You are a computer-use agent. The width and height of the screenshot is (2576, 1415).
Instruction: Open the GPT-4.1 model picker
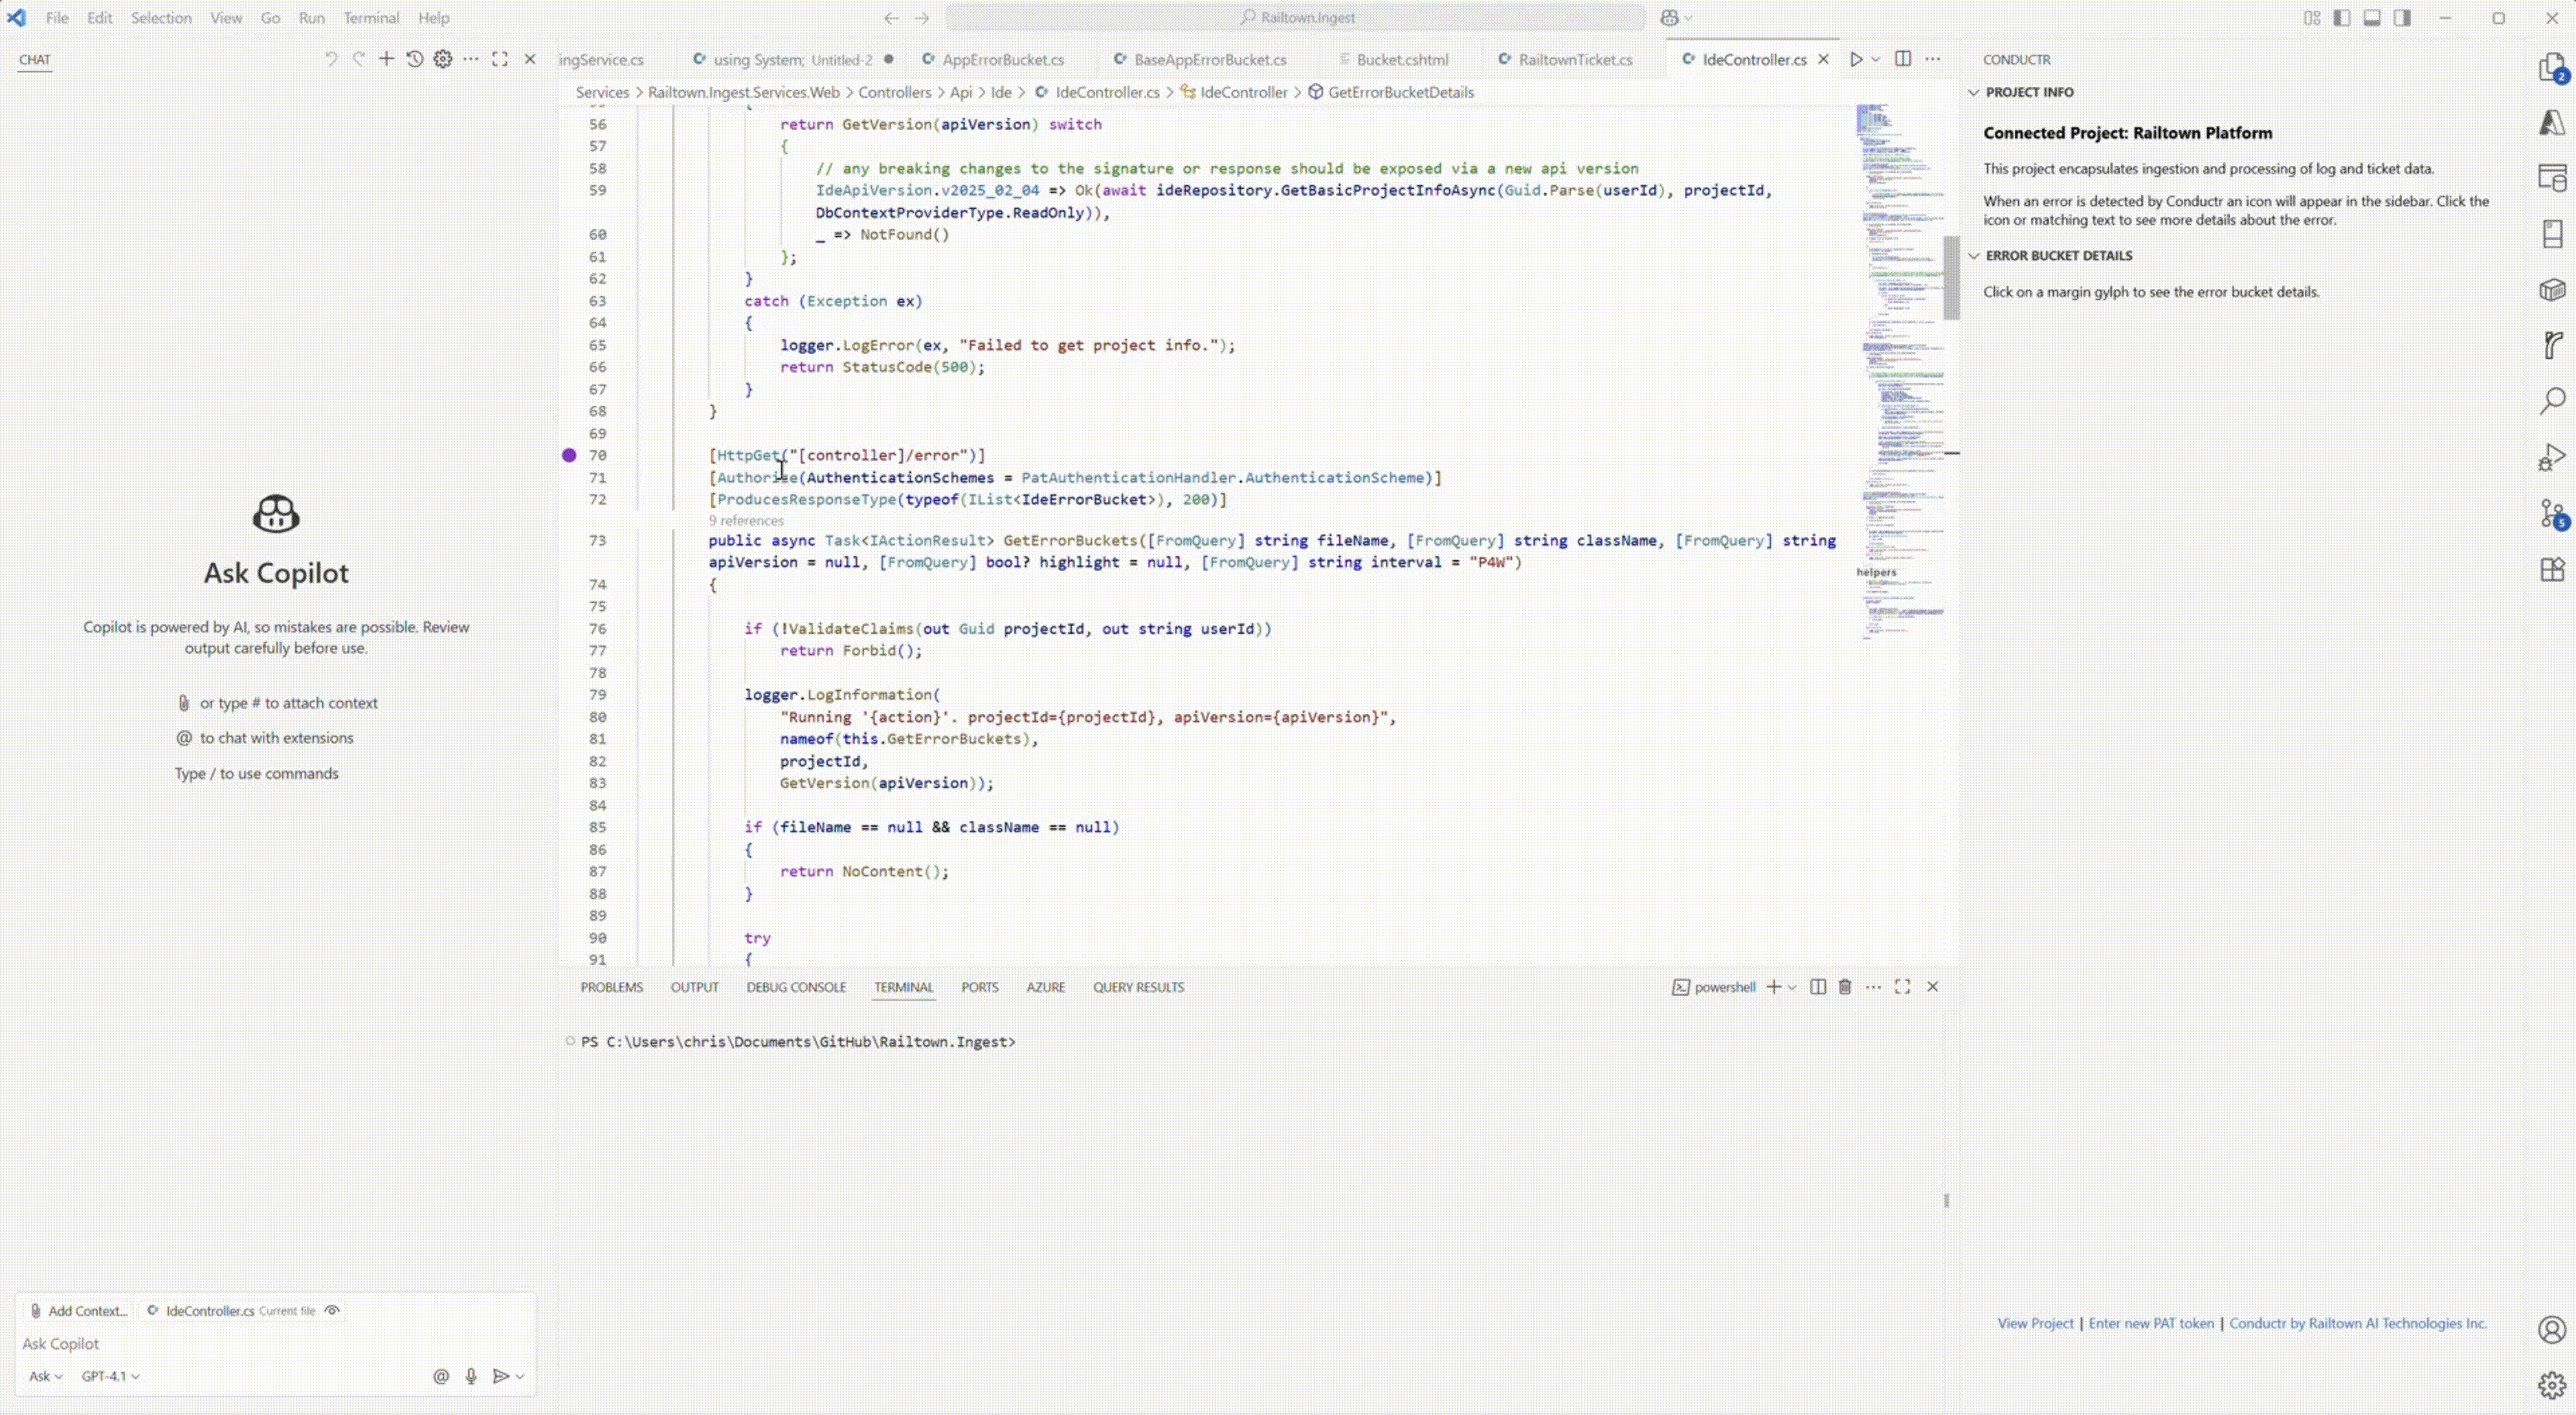click(x=110, y=1377)
